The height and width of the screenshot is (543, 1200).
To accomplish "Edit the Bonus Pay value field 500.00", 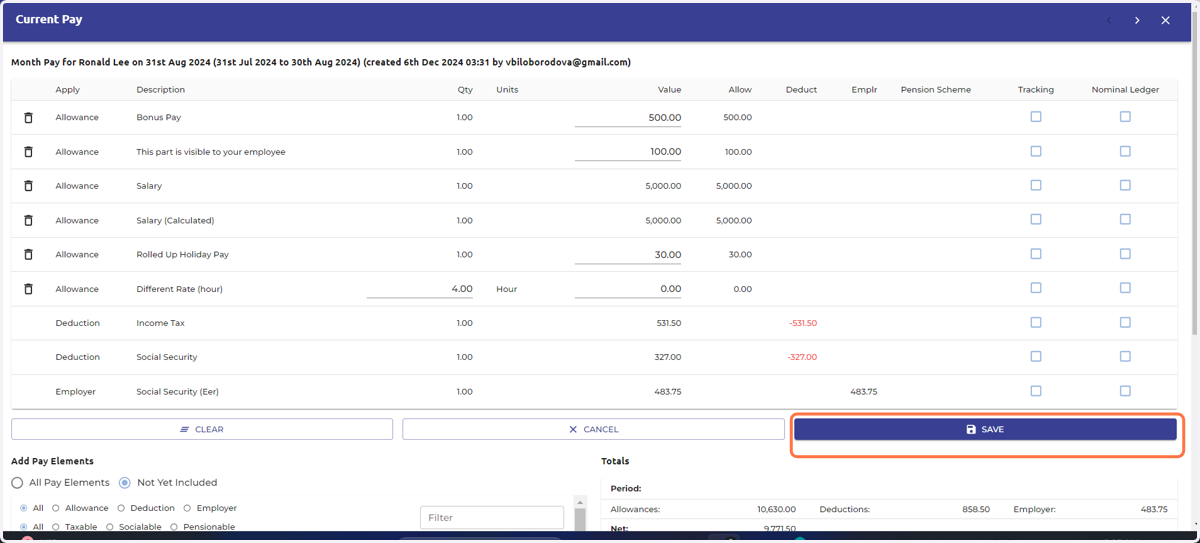I will click(629, 117).
